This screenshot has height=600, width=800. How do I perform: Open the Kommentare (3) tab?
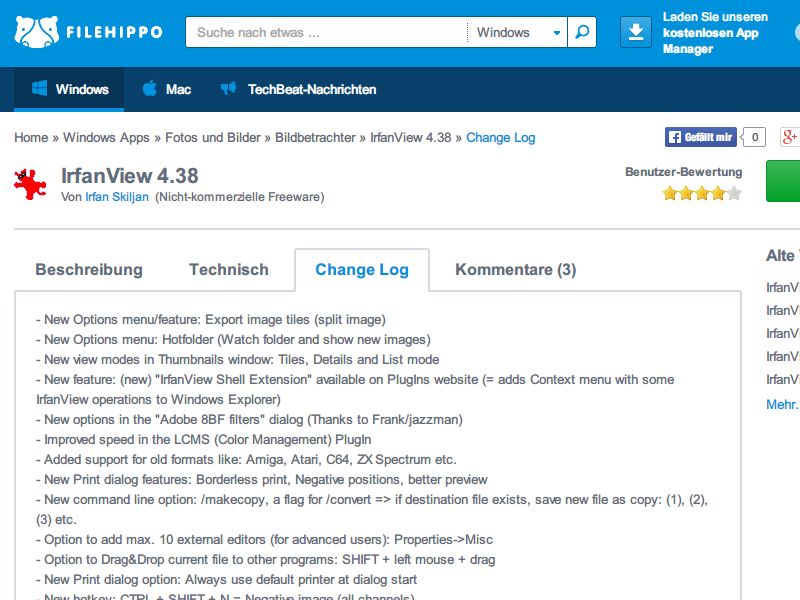tap(515, 269)
